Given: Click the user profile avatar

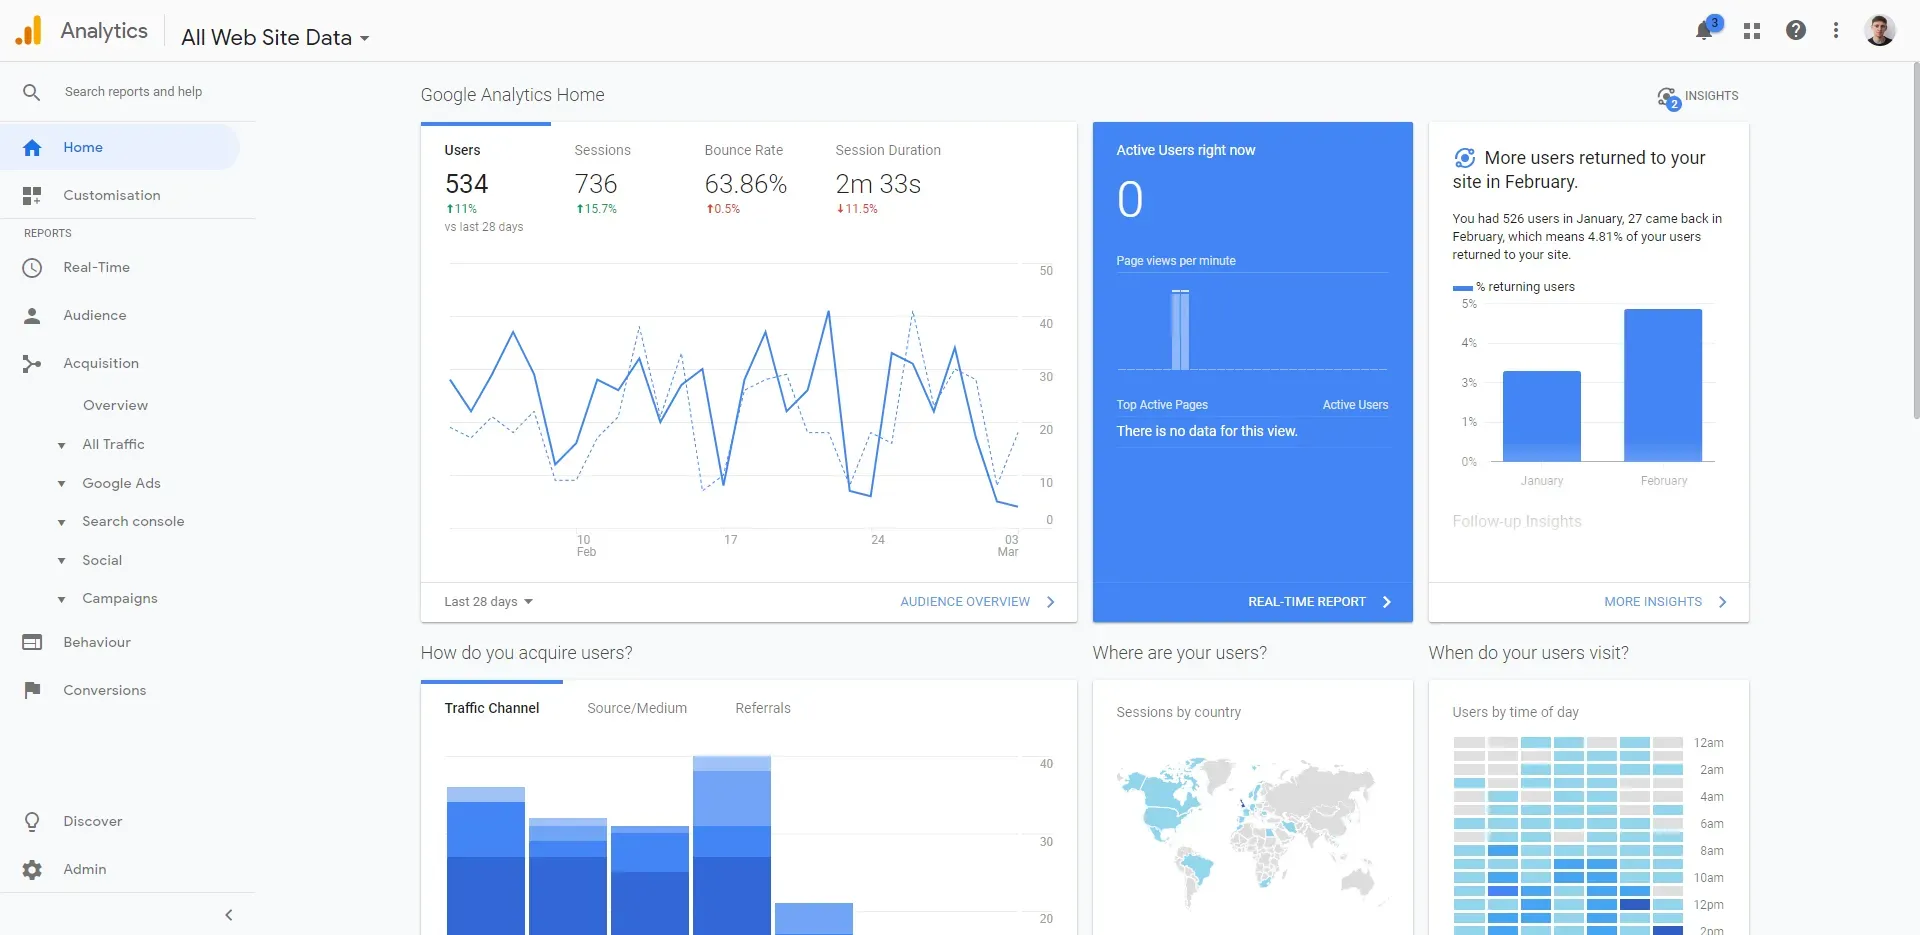Looking at the screenshot, I should 1880,30.
